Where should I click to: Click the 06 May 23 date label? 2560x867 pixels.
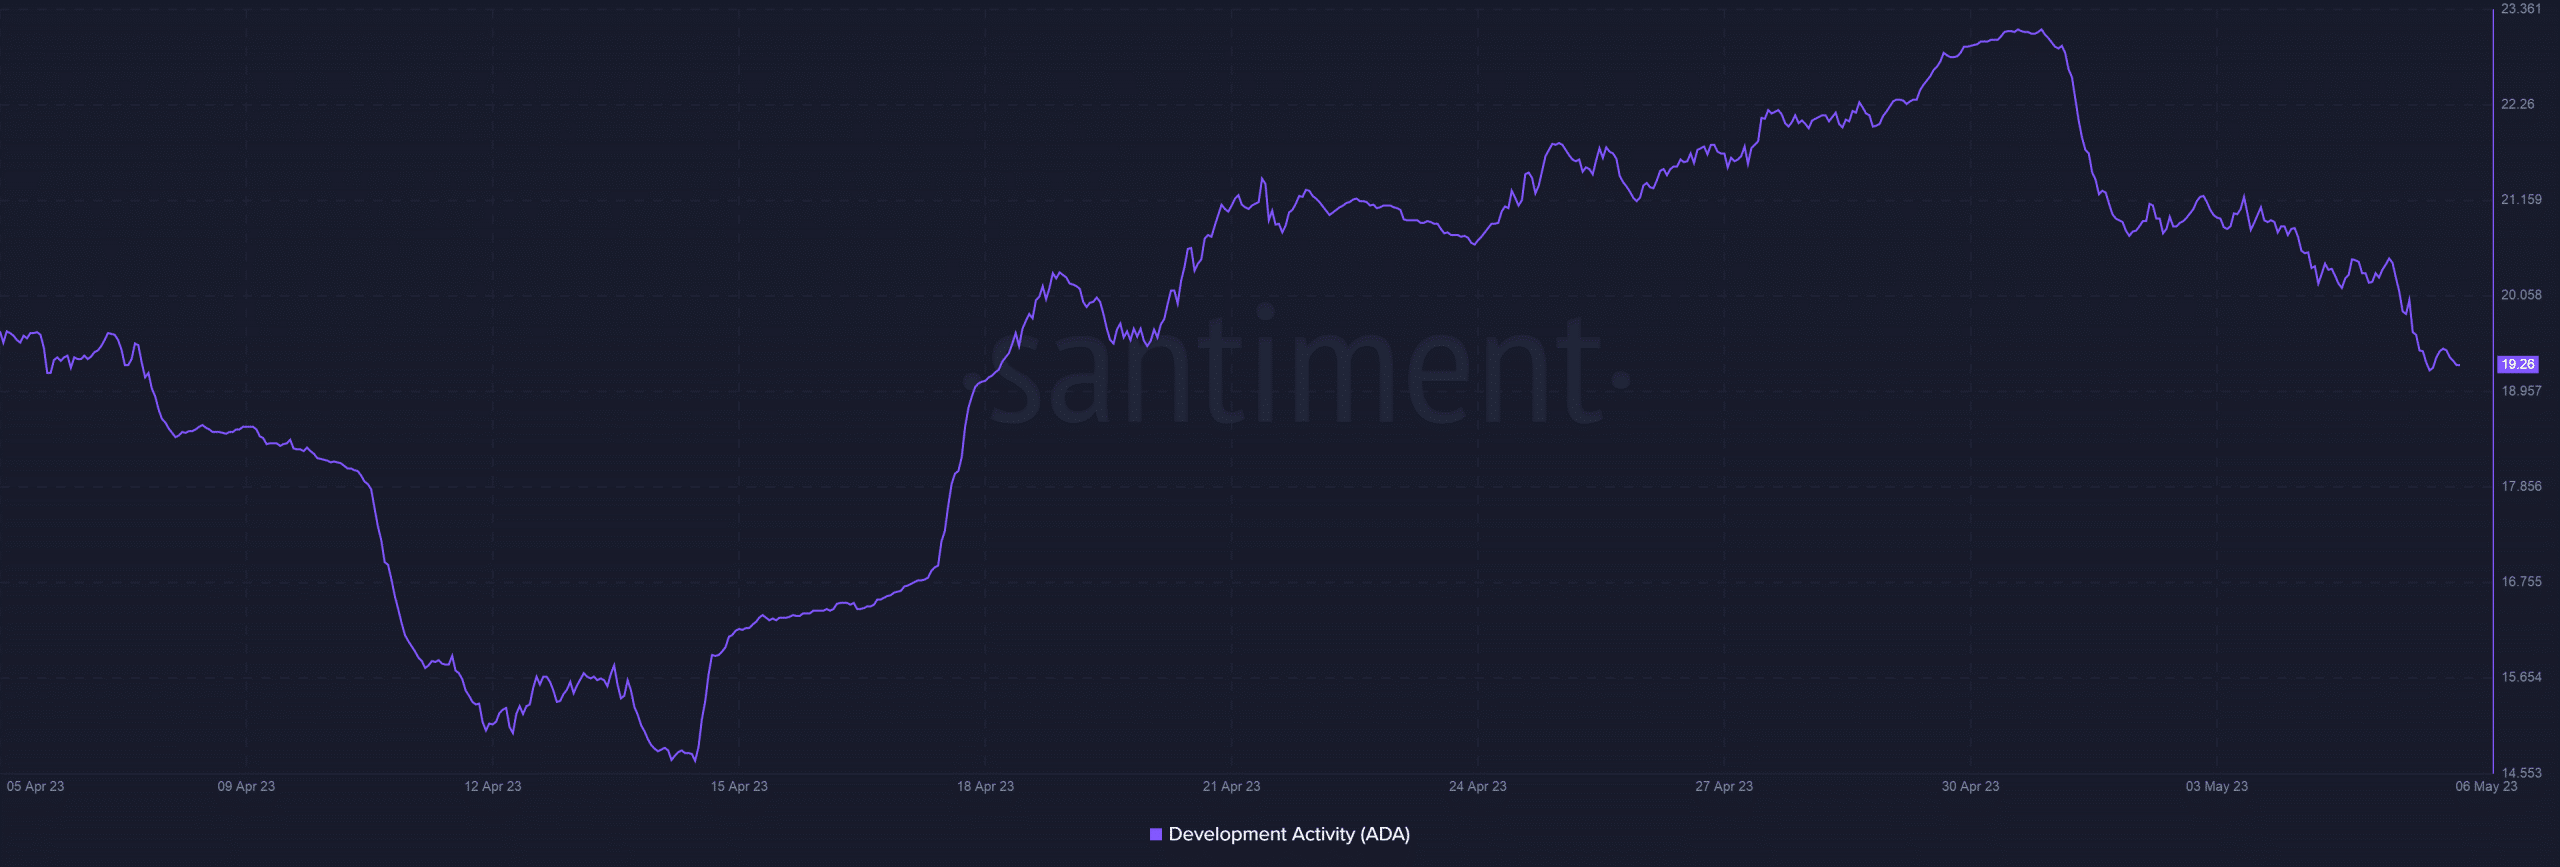point(2486,786)
